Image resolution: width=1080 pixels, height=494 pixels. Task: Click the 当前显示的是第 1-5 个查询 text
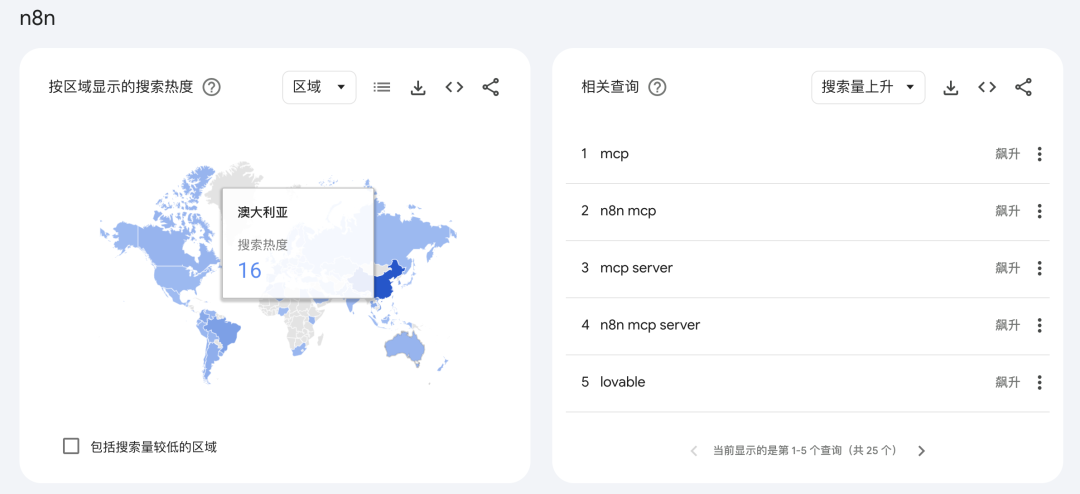point(804,451)
